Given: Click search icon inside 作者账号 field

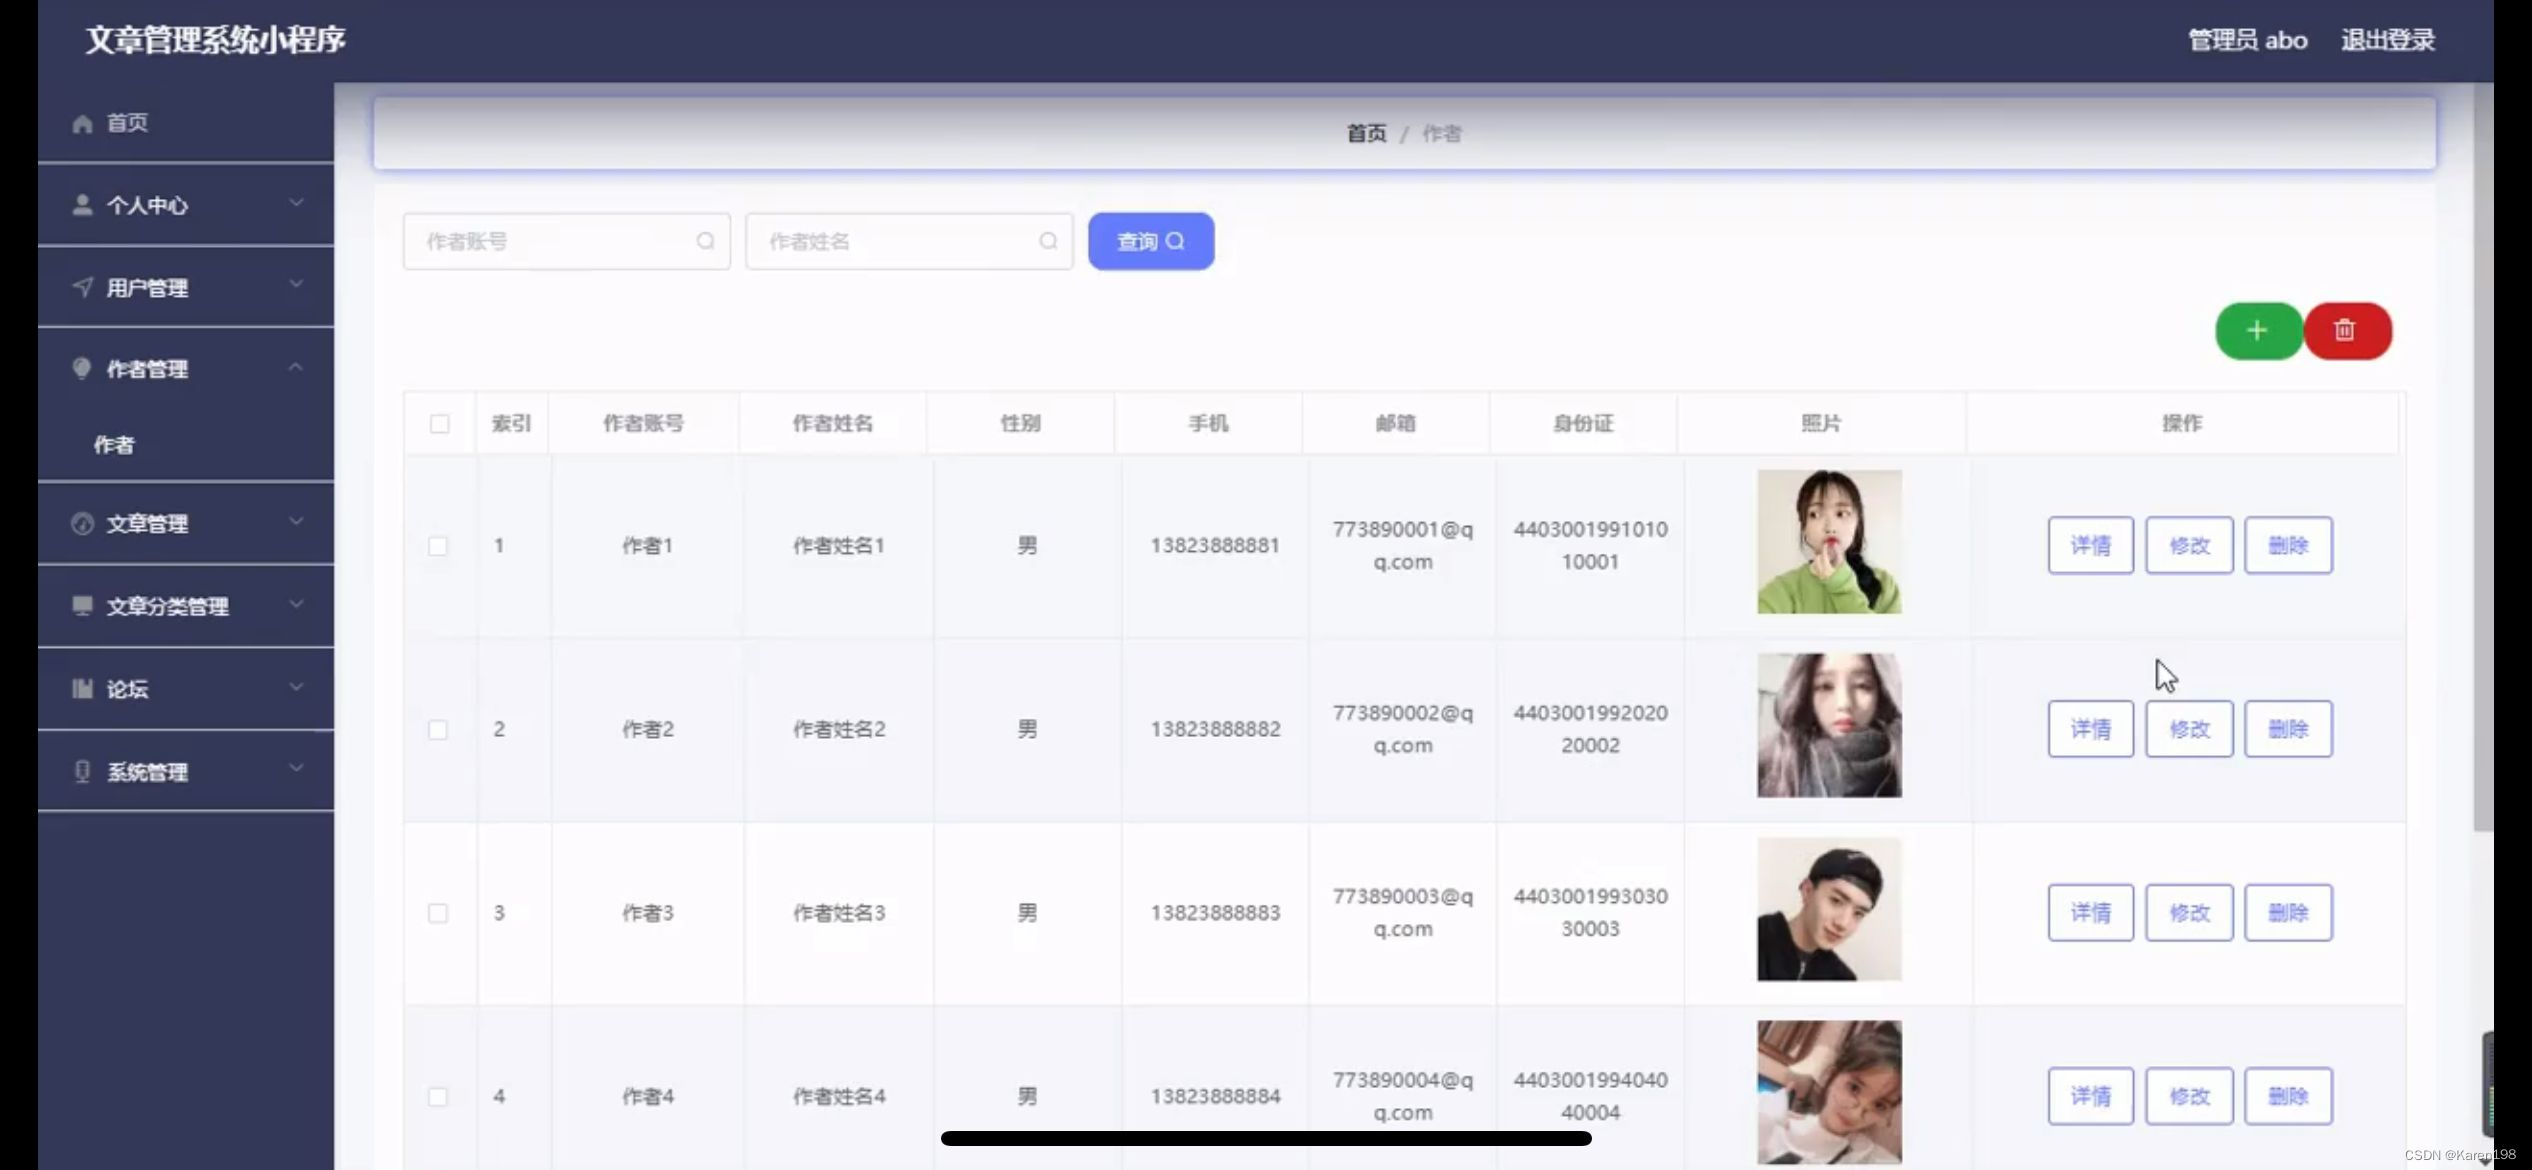Looking at the screenshot, I should [705, 241].
